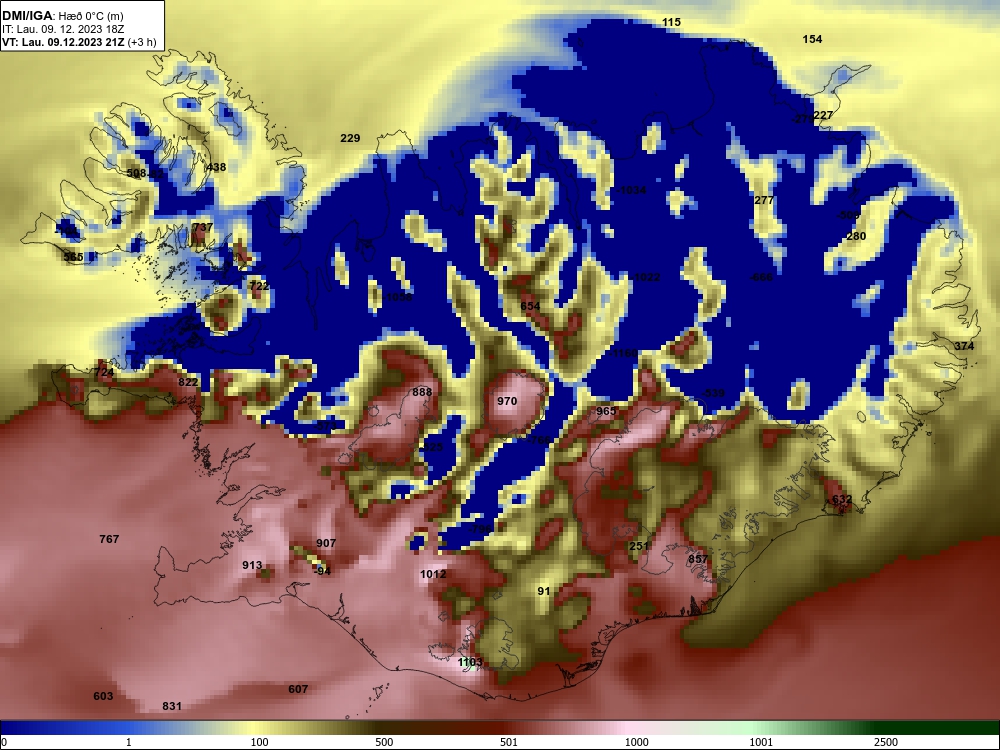Click the map value 831
The width and height of the screenshot is (1000, 750).
[x=172, y=707]
